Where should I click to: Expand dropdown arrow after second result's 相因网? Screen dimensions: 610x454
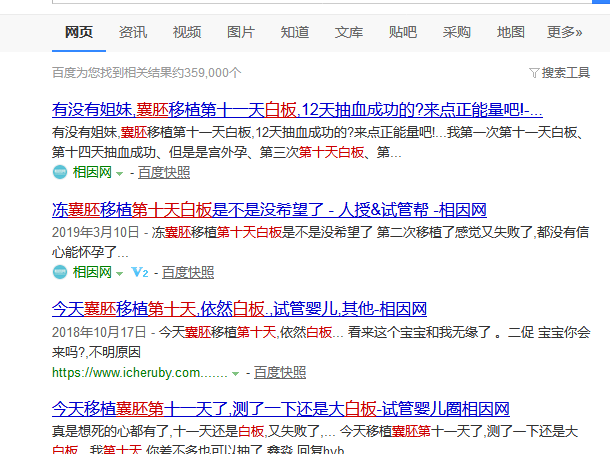(119, 272)
